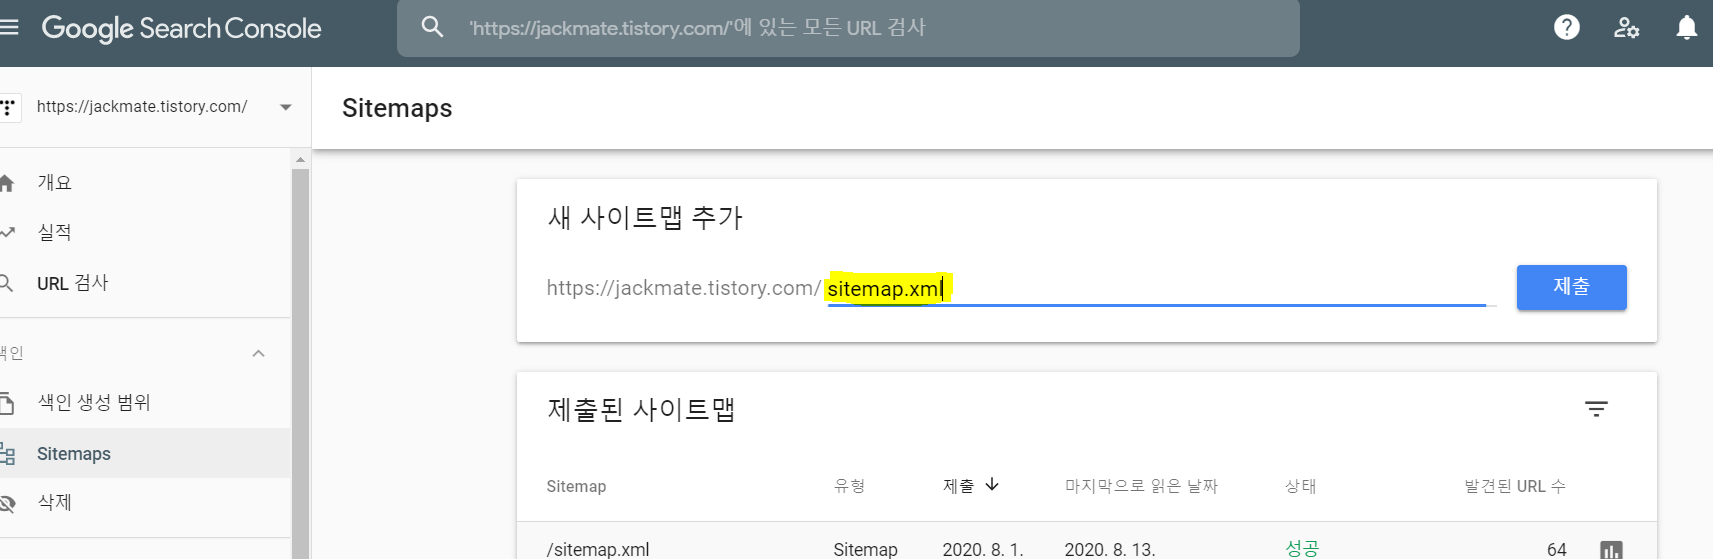Image resolution: width=1713 pixels, height=559 pixels.
Task: Open the 실적 menu item
Action: click(145, 233)
